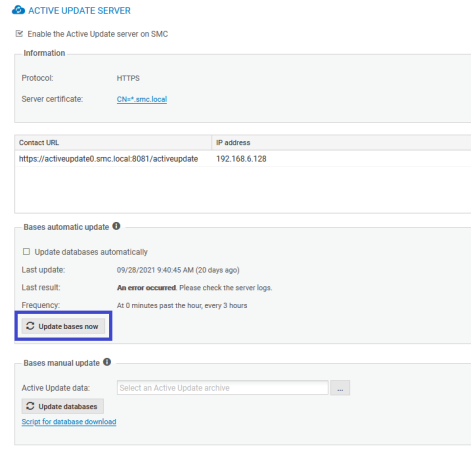Click the Active Update Server cloud icon
The width and height of the screenshot is (471, 461).
[x=18, y=10]
